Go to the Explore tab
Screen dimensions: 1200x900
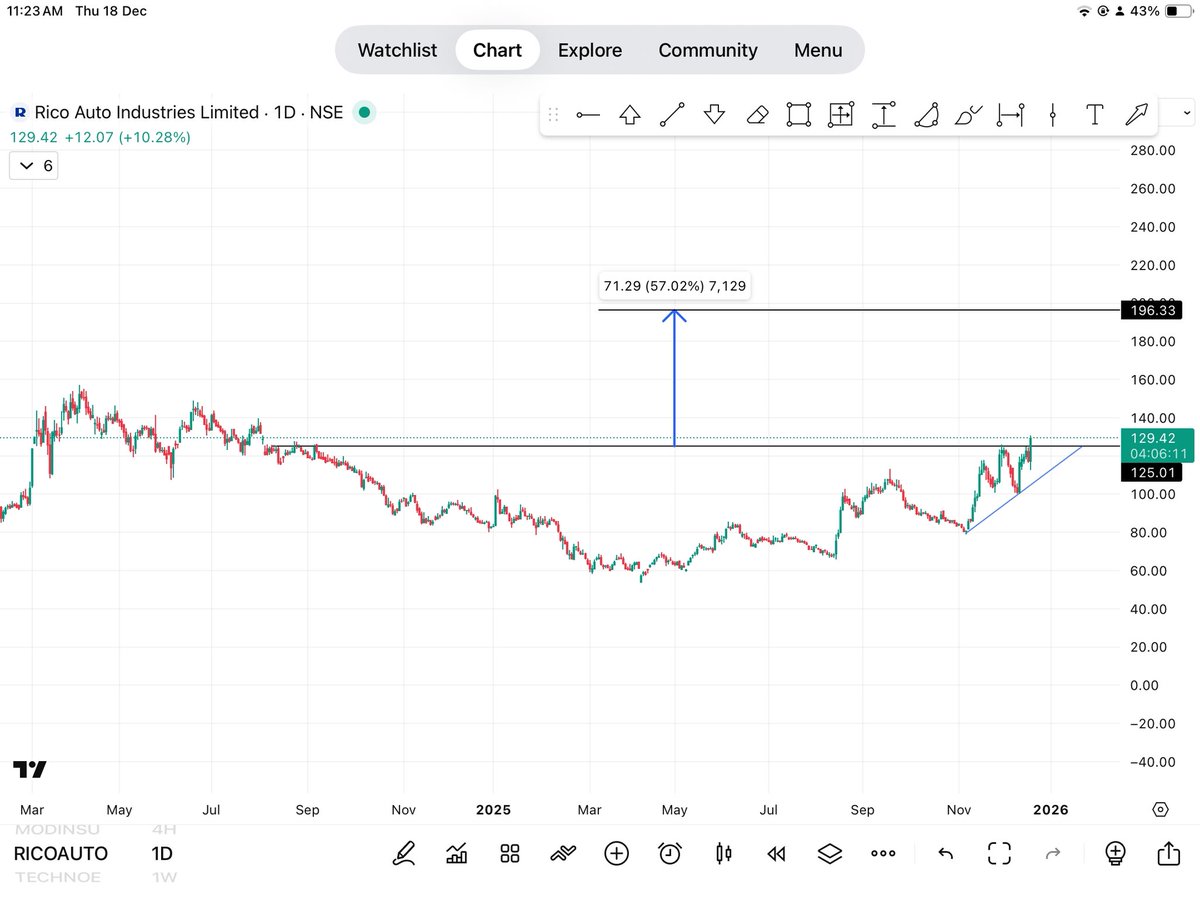[x=590, y=50]
